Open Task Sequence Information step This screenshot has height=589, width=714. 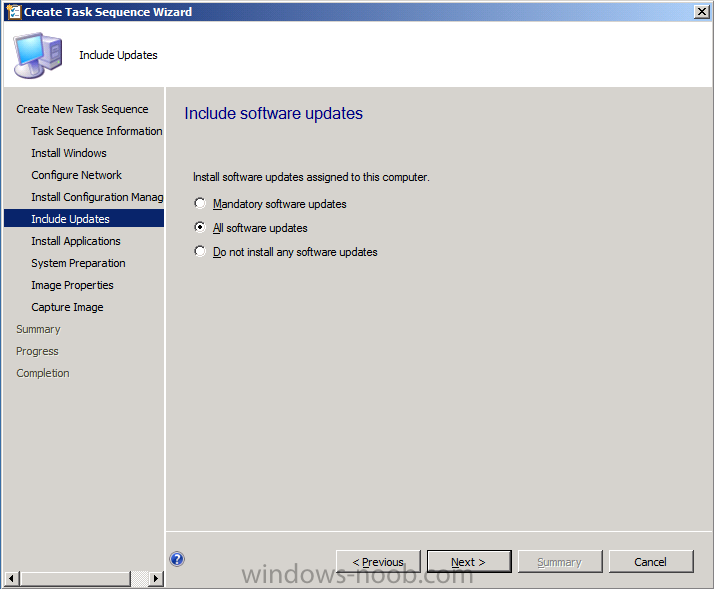pos(97,131)
